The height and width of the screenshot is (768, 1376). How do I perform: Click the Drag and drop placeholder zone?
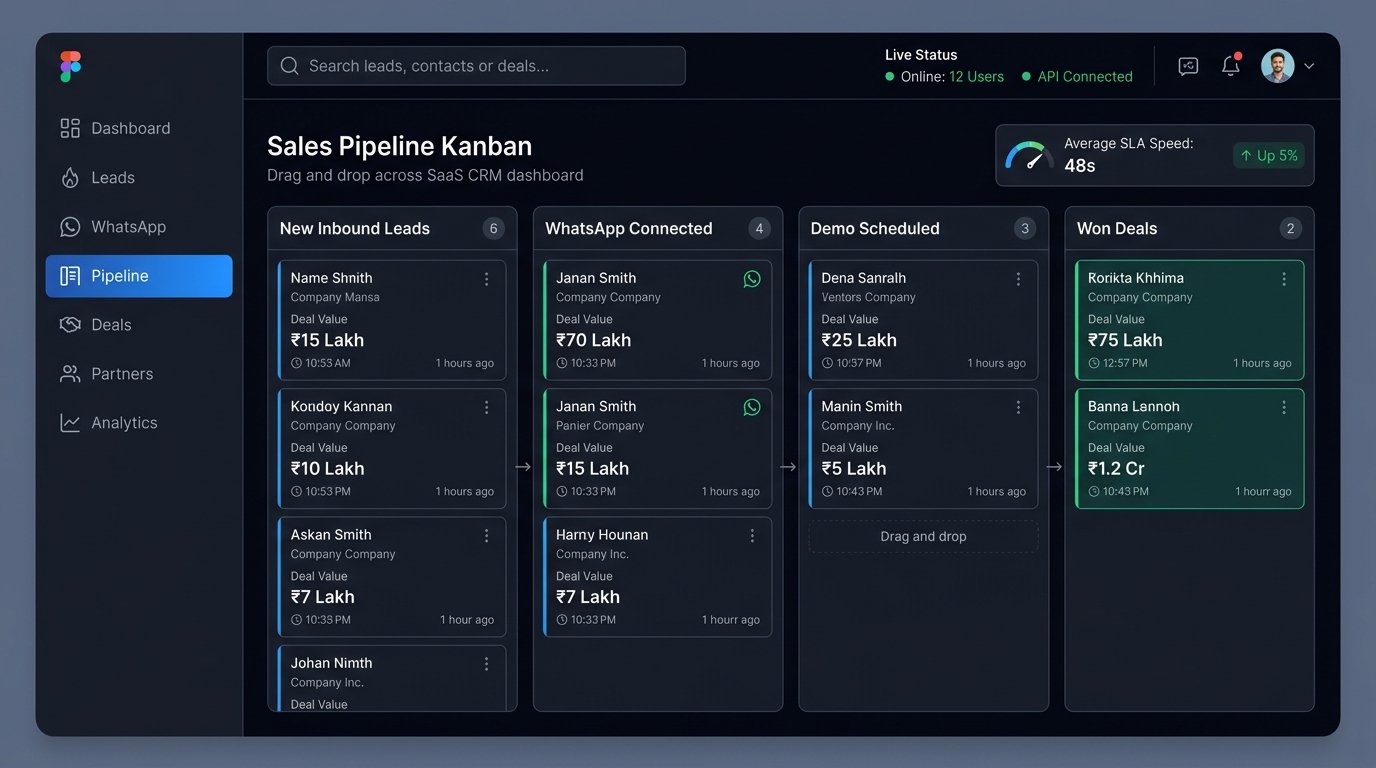tap(923, 536)
